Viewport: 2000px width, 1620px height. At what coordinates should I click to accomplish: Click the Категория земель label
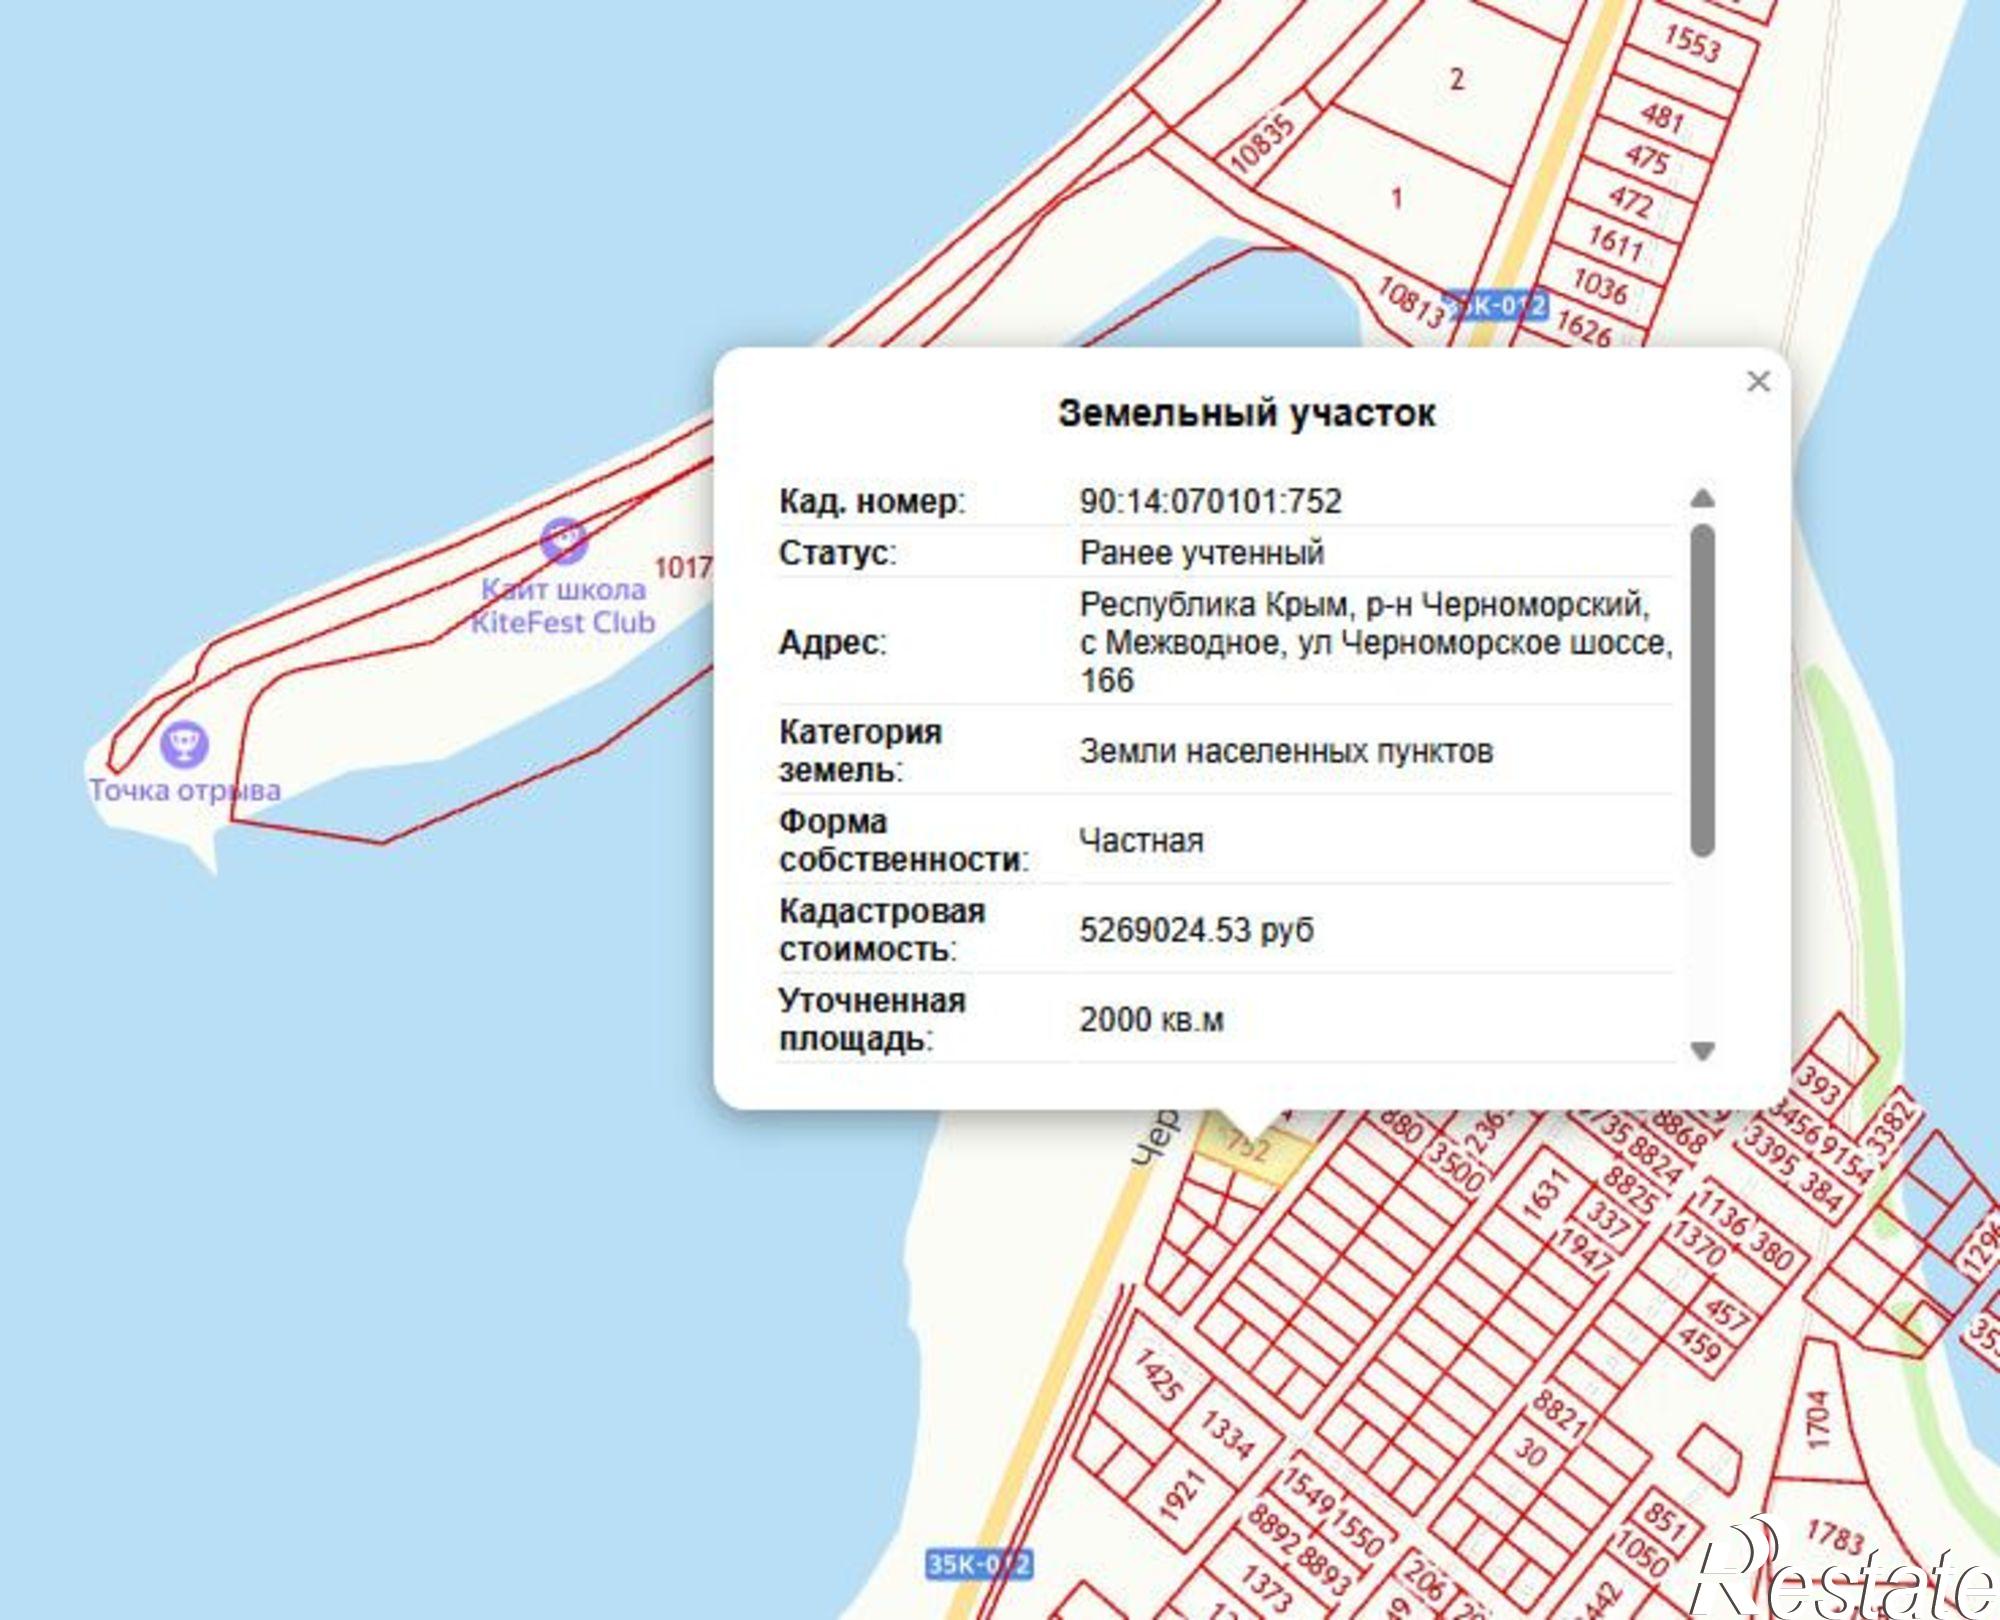[x=860, y=751]
